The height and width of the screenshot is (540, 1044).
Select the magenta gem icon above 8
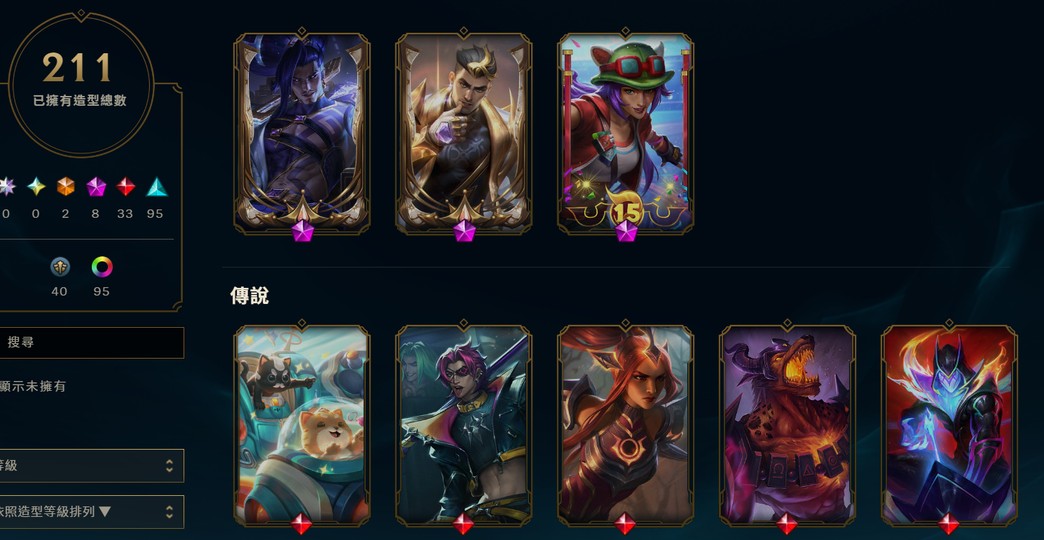pyautogui.click(x=96, y=187)
